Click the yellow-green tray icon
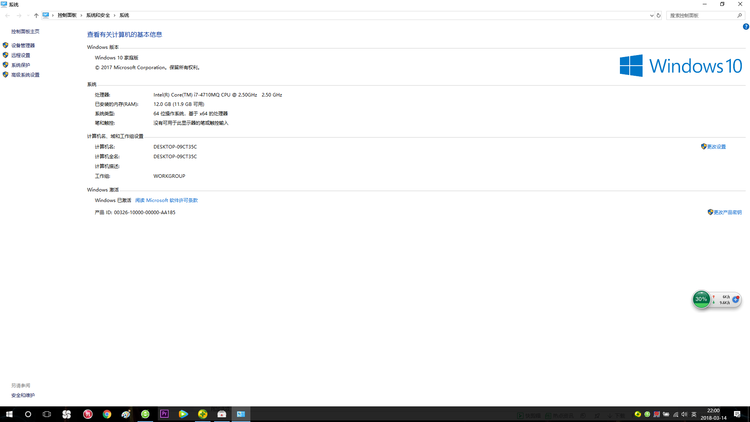 tap(638, 414)
